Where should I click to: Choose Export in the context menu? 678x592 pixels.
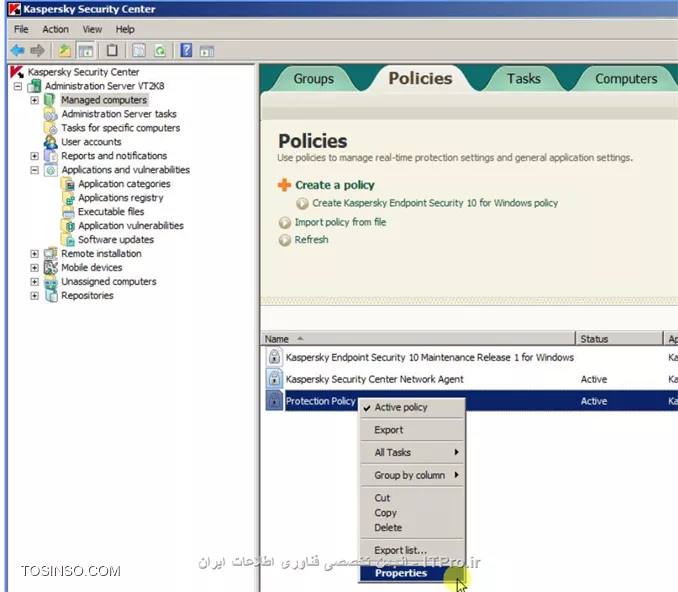[x=413, y=430]
